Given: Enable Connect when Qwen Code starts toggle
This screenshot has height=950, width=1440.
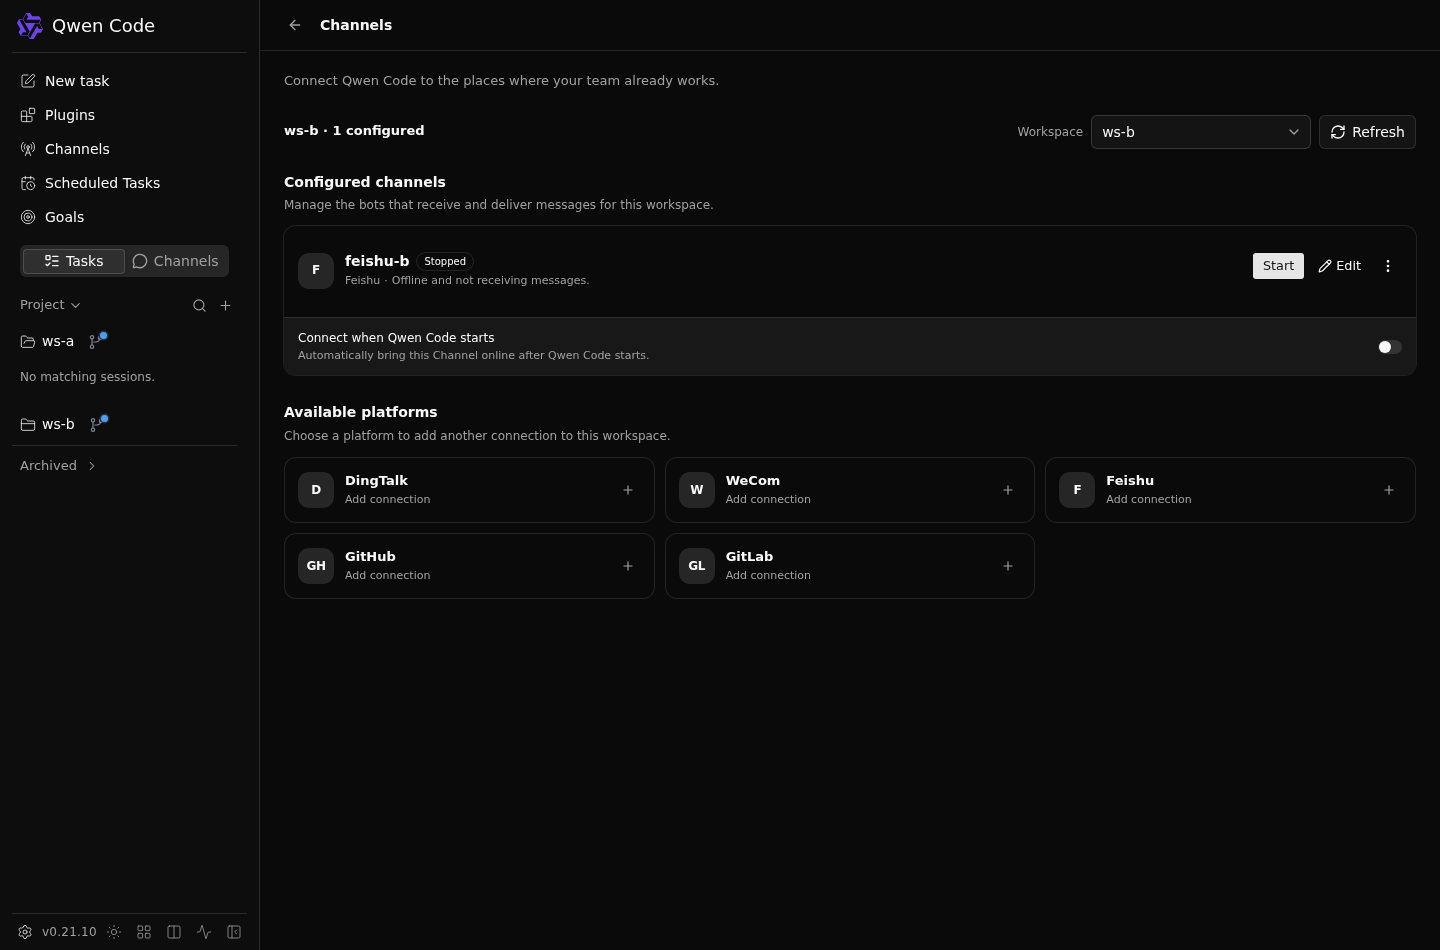Looking at the screenshot, I should coord(1390,347).
